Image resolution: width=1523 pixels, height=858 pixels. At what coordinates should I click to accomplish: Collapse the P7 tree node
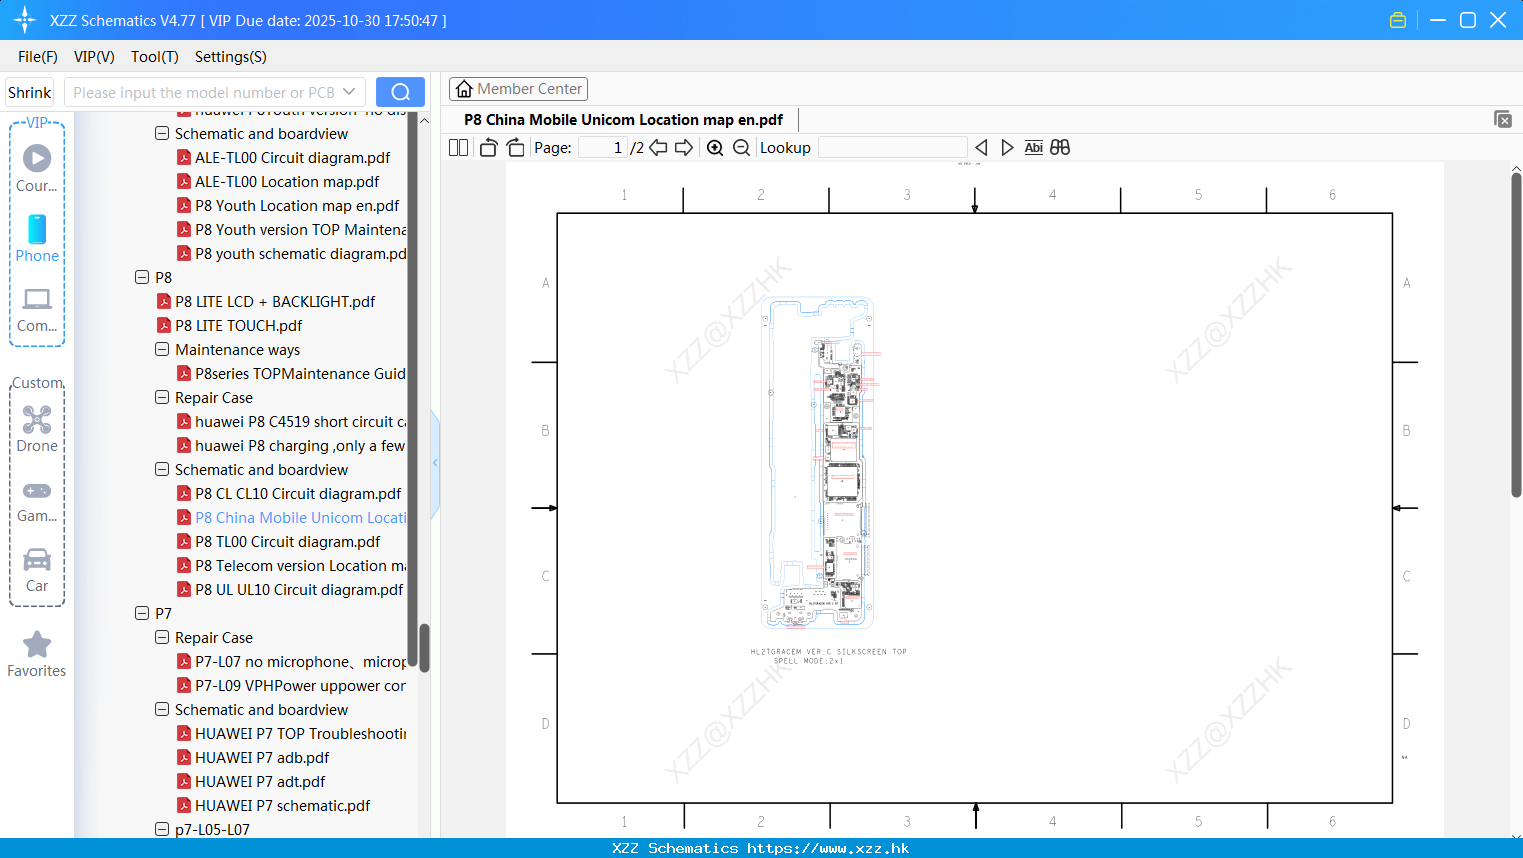142,613
